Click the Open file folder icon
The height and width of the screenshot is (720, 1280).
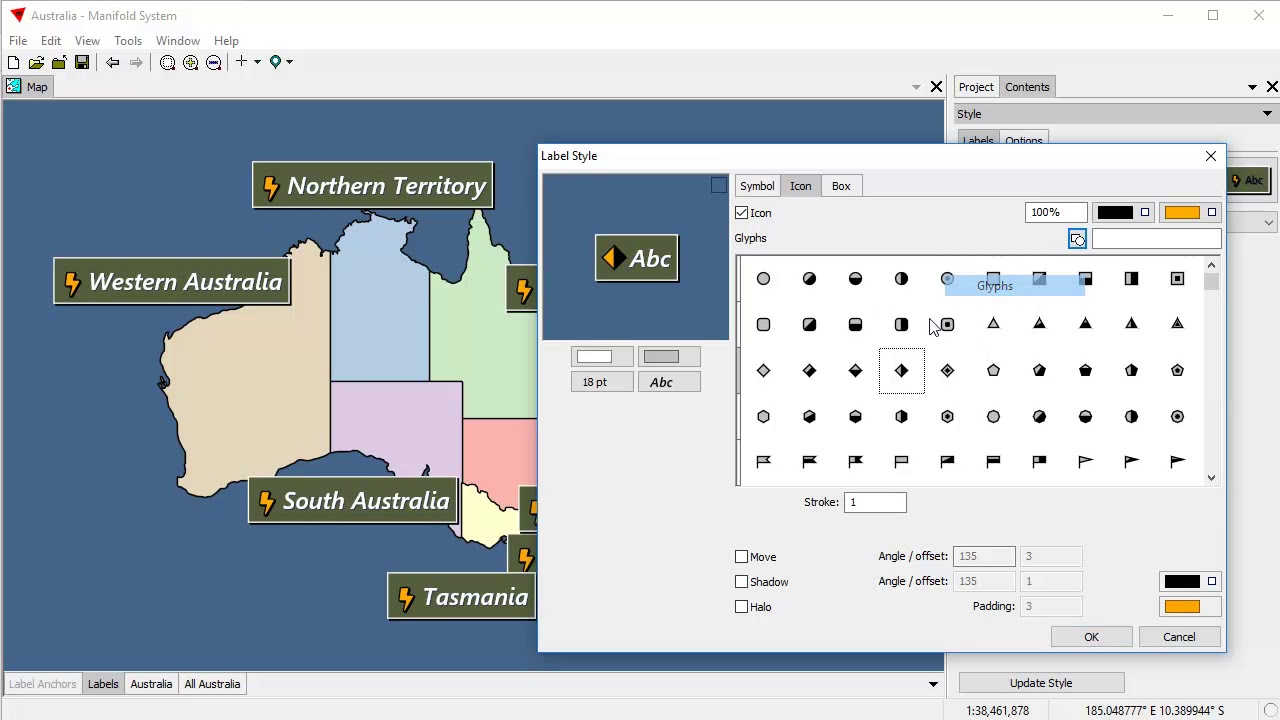tap(36, 62)
